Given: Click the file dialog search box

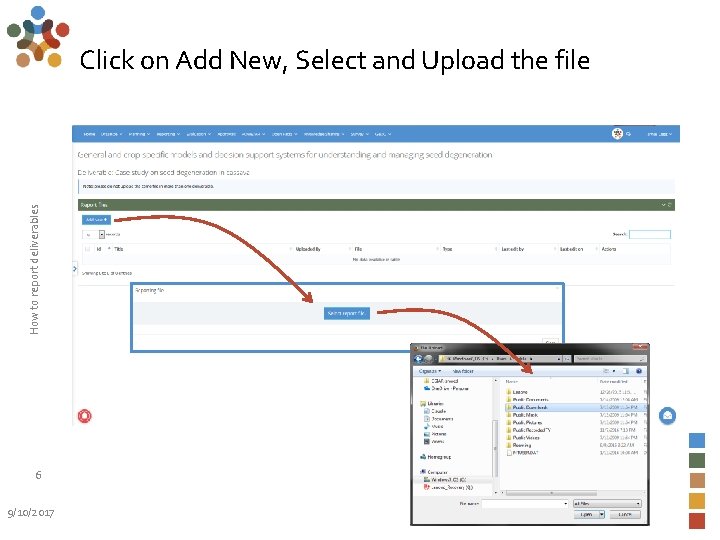Looking at the screenshot, I should tap(610, 359).
